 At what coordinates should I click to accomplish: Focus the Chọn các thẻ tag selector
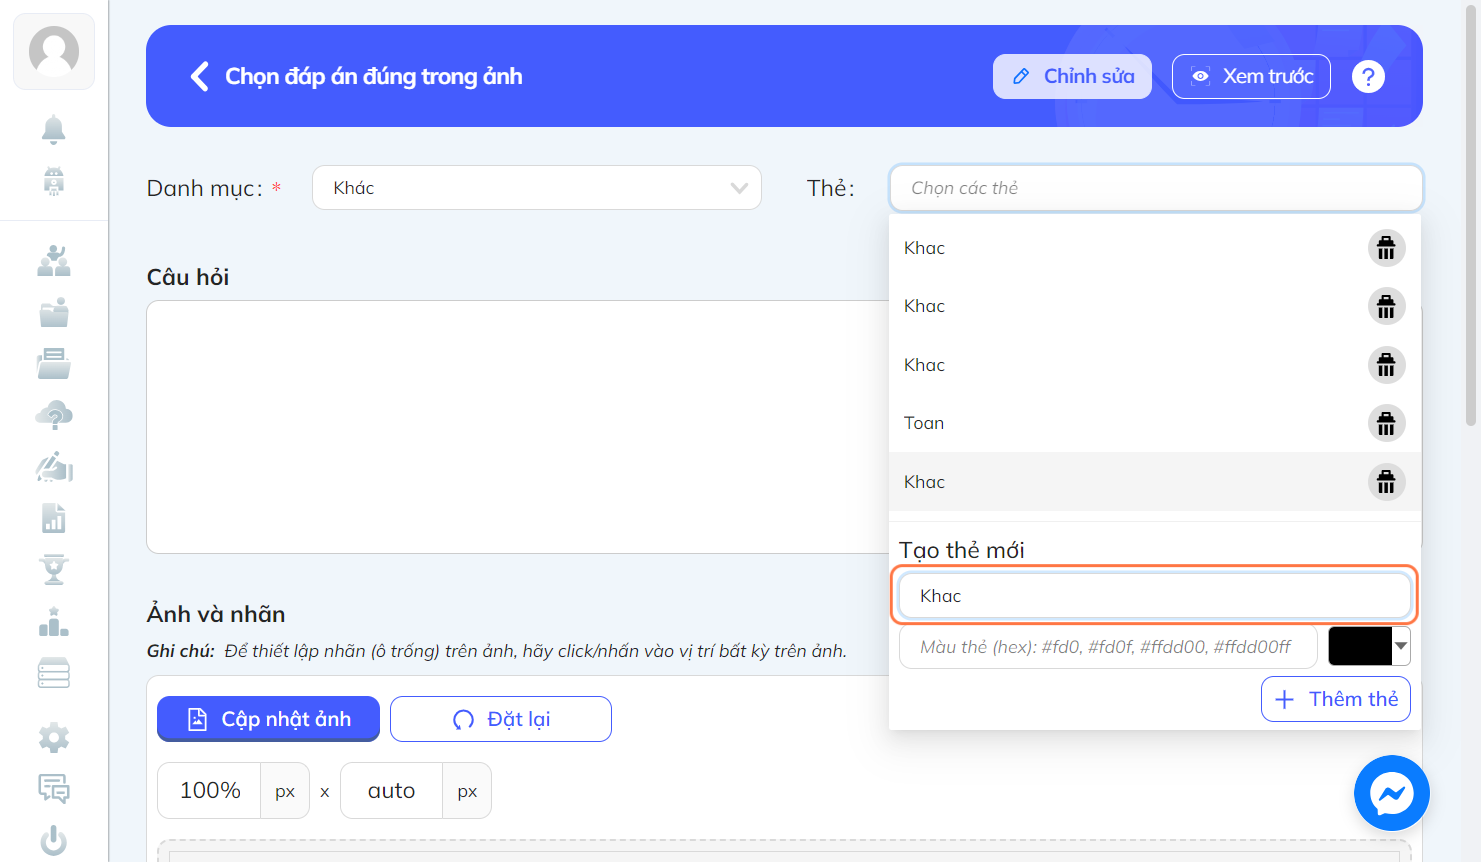(1156, 188)
